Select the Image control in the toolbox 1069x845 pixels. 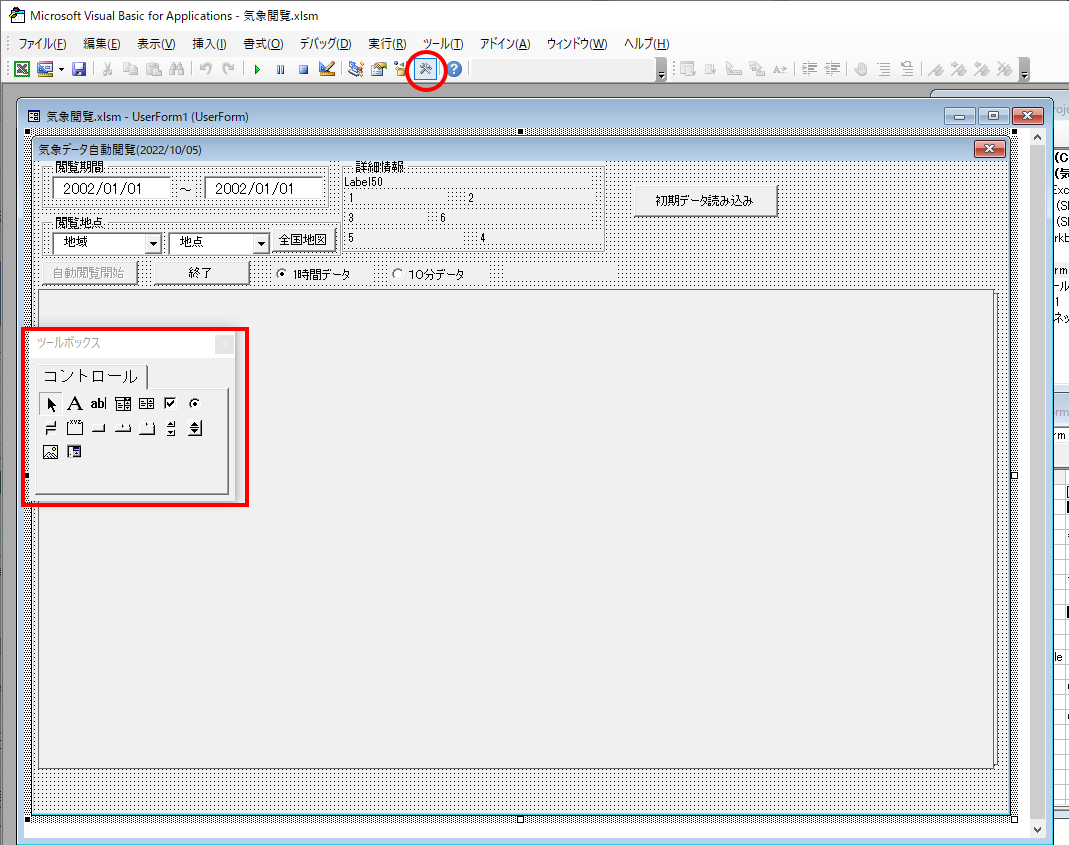pos(51,452)
